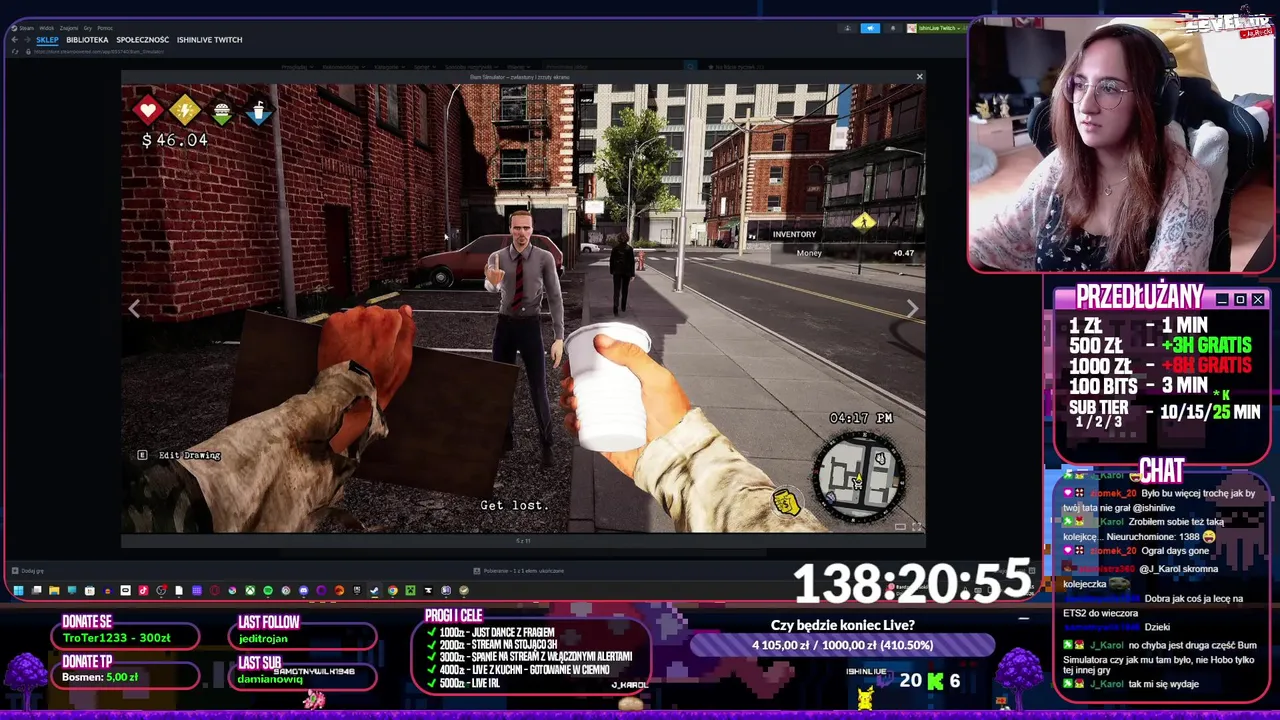Screen dimensions: 1280x720
Task: Open Google Chrome from the taskbar
Action: [x=393, y=590]
